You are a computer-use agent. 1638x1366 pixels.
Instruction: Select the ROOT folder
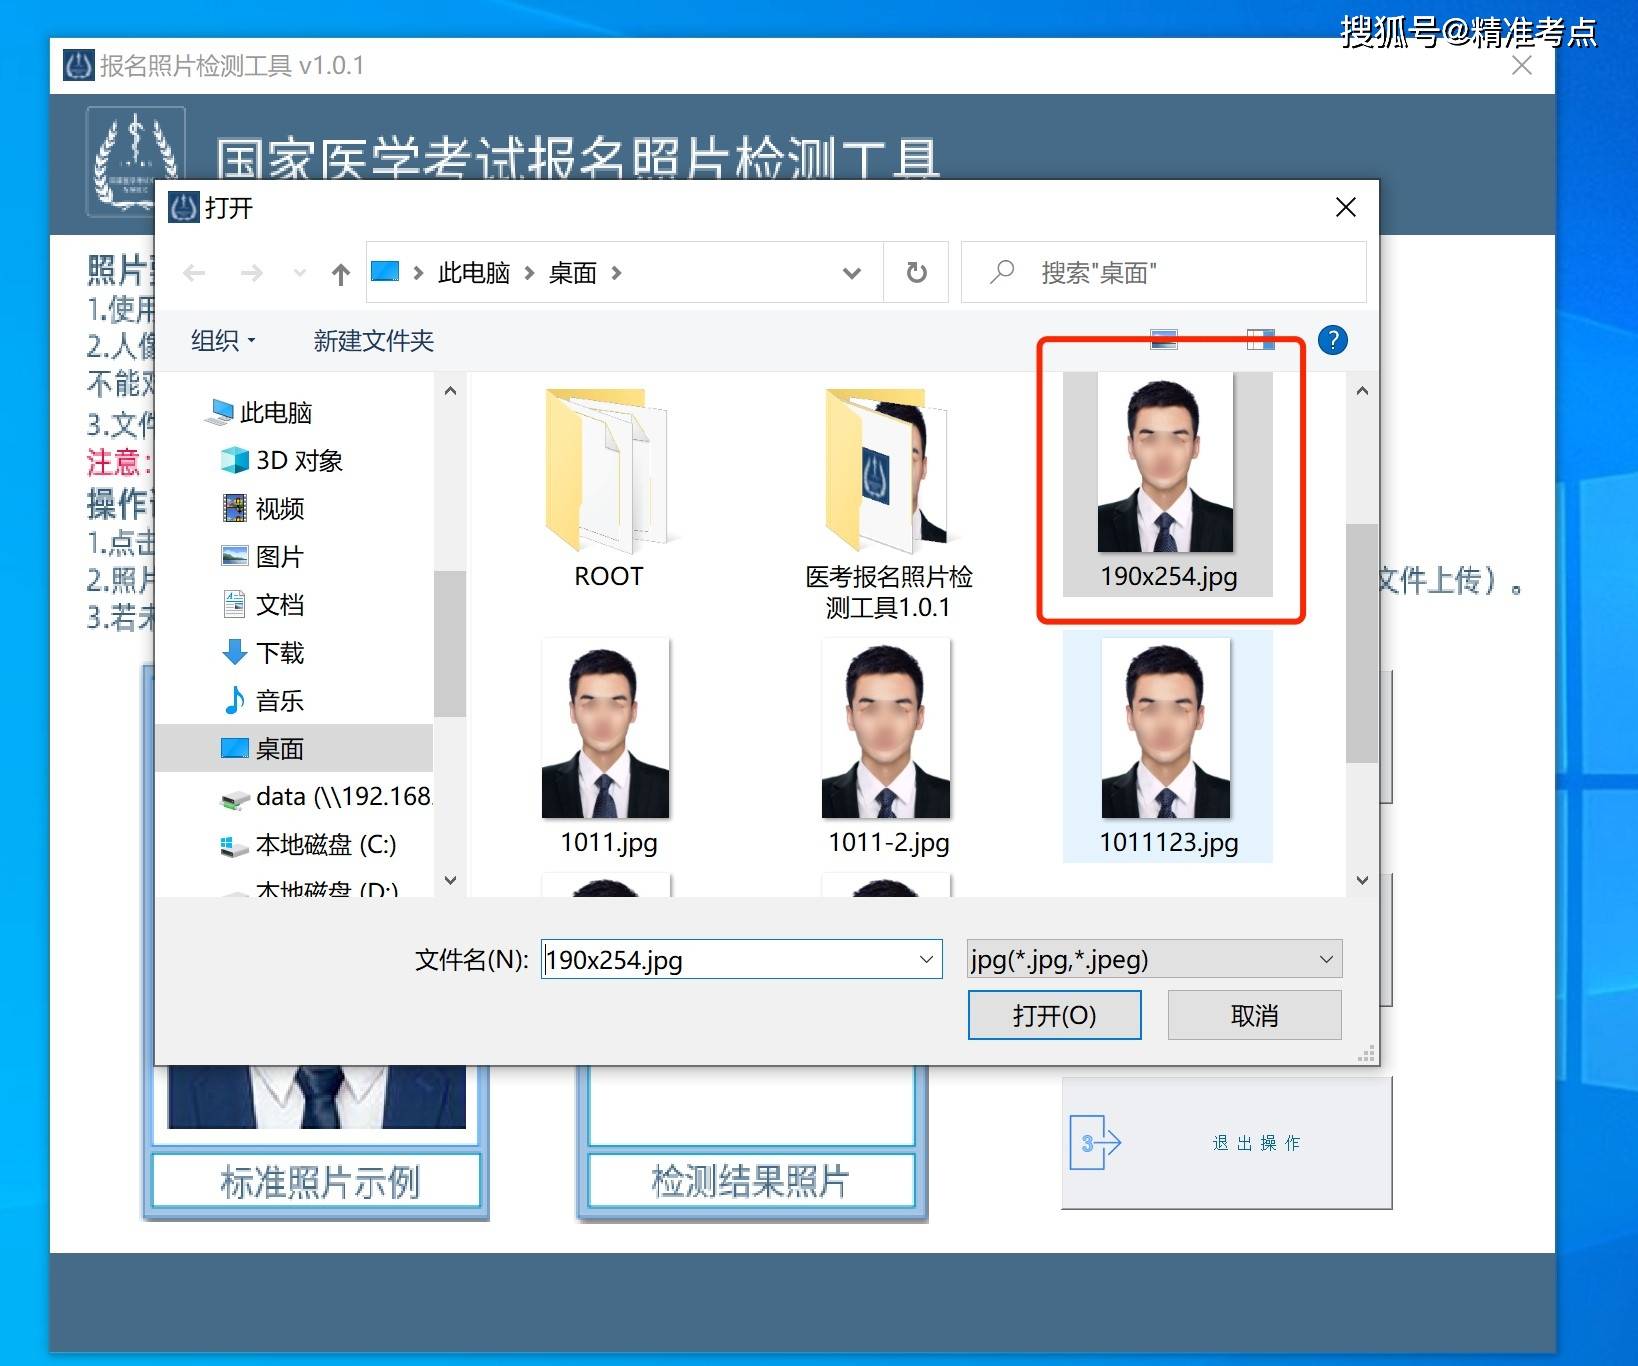pyautogui.click(x=608, y=490)
